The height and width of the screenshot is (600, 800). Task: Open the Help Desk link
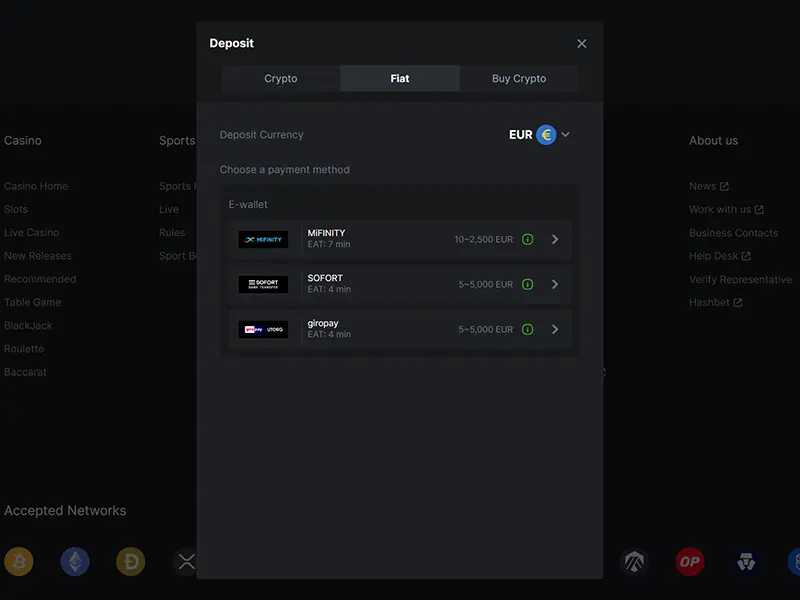719,256
